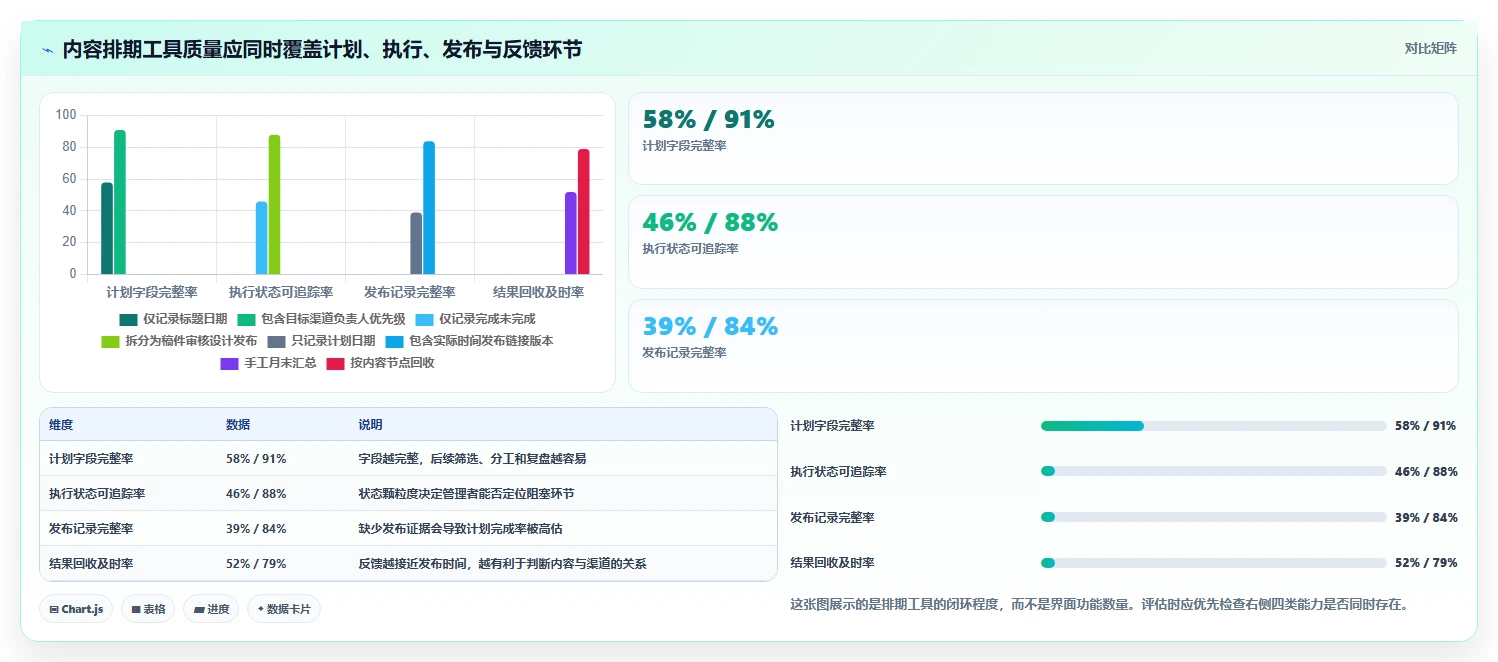
Task: Click the 发布记录完整率 progress bar
Action: tap(1214, 517)
